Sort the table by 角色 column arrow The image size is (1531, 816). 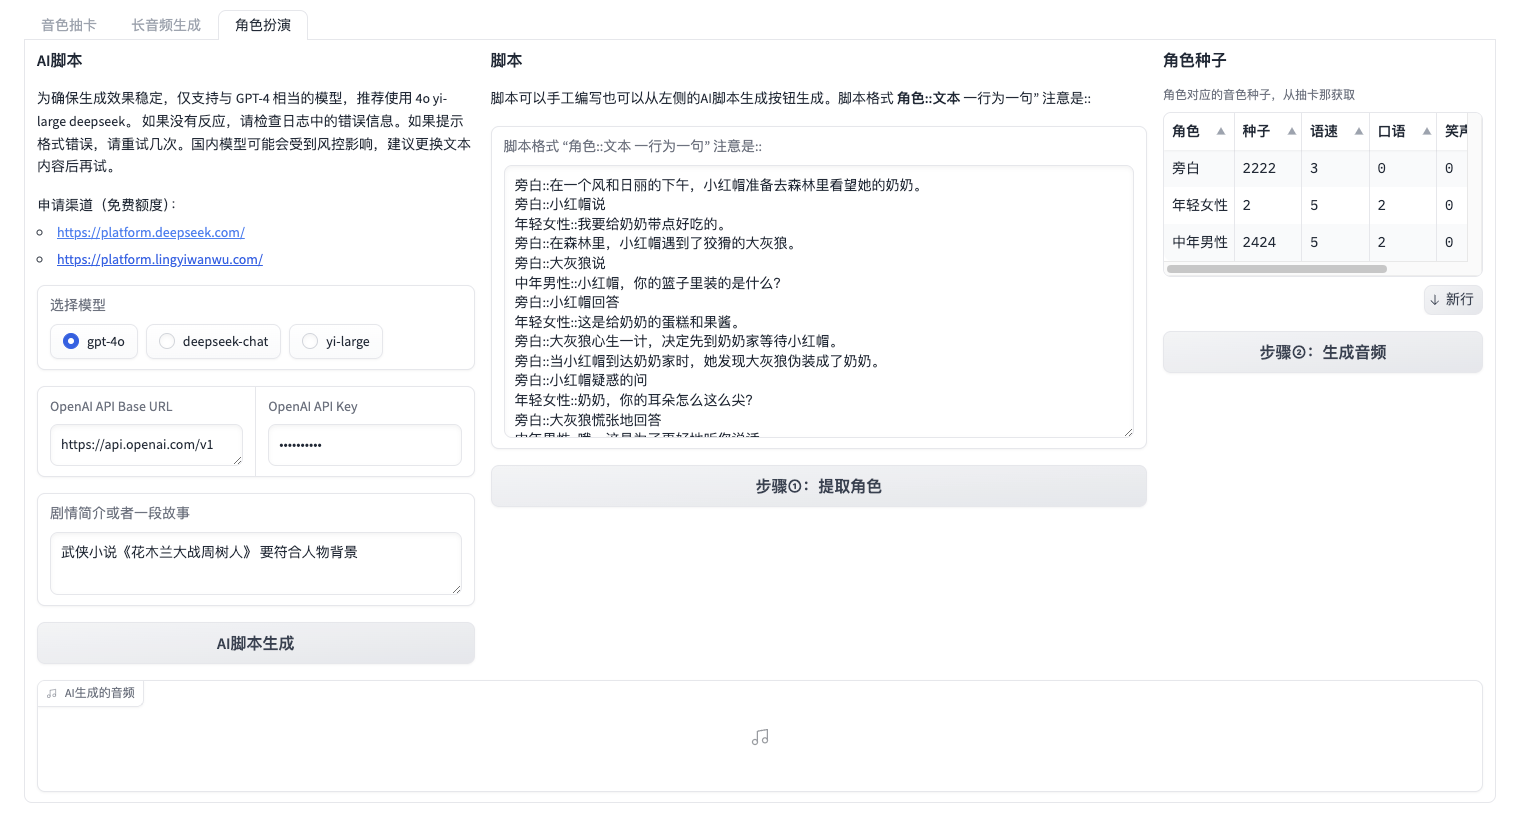(1220, 131)
